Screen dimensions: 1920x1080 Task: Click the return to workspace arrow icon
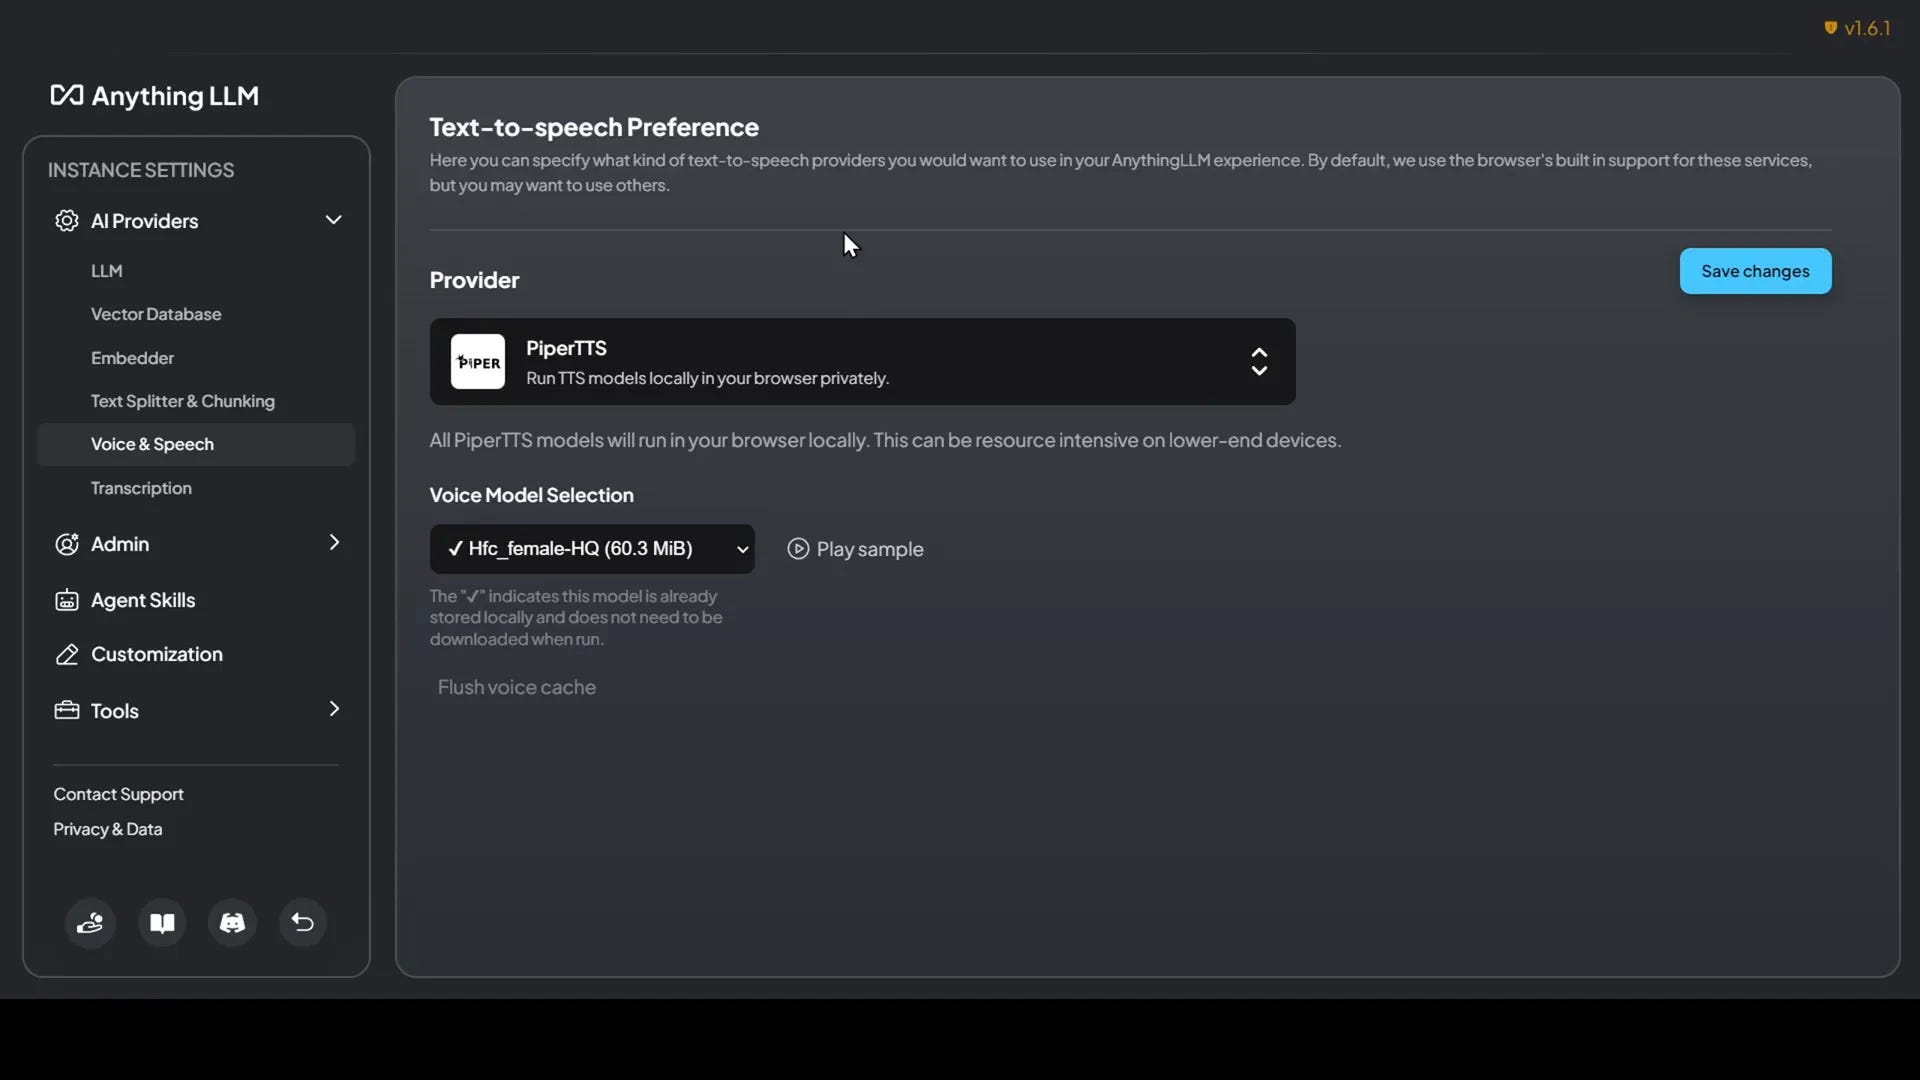coord(302,922)
